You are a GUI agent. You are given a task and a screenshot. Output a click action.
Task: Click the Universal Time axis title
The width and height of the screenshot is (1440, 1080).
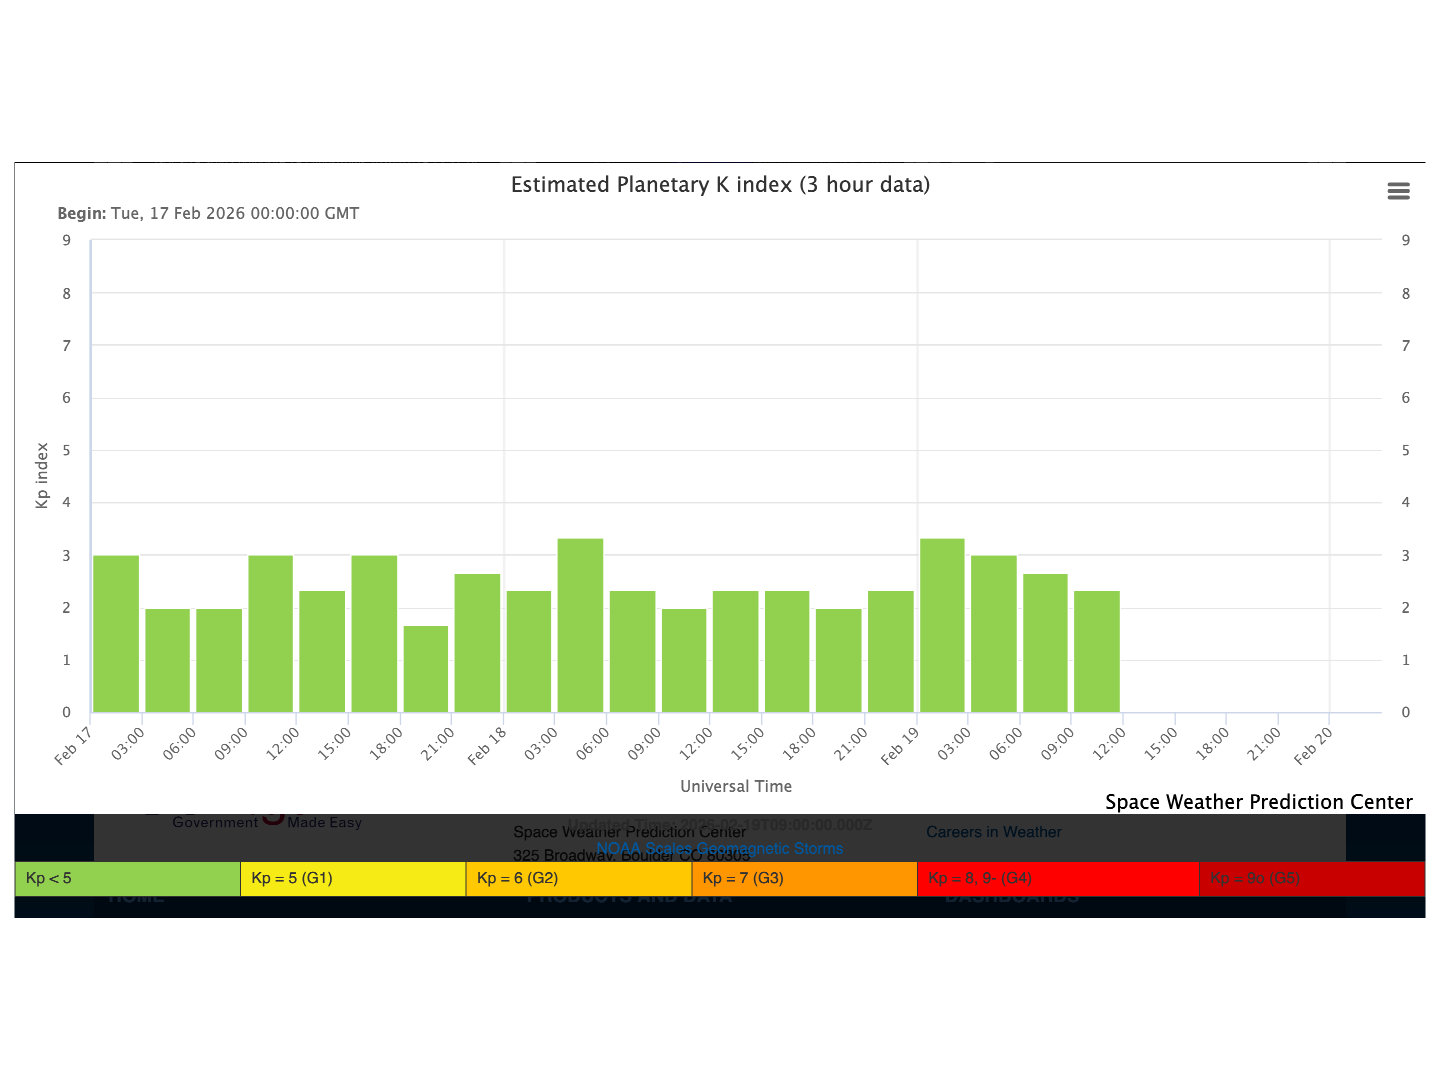736,786
